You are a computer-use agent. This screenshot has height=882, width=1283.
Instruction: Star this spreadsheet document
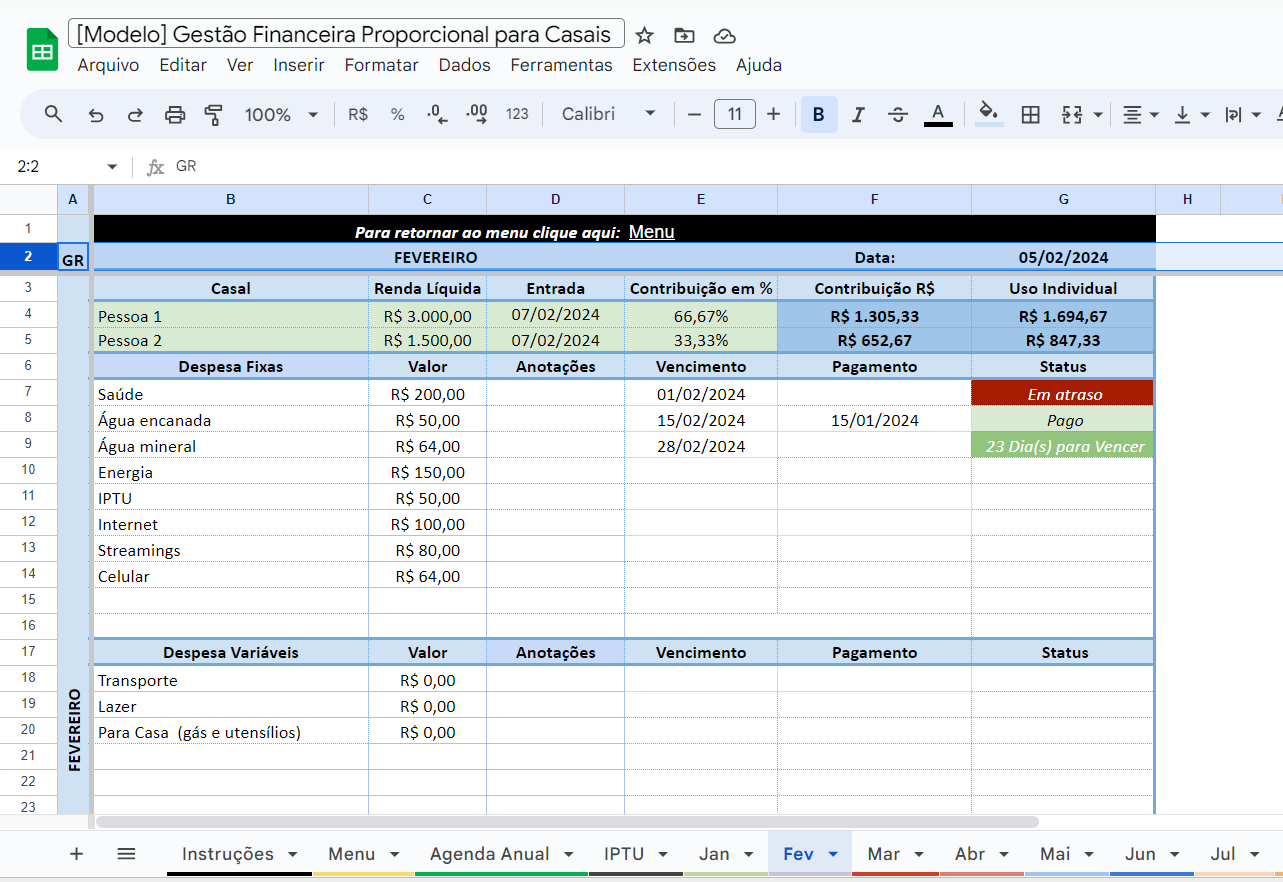pyautogui.click(x=645, y=36)
